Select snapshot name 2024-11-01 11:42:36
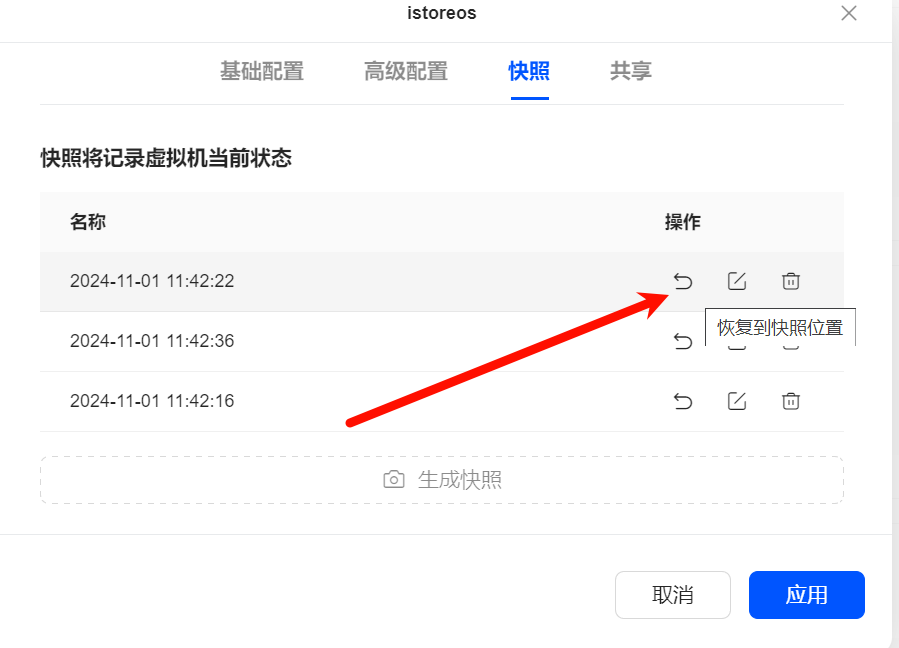Screen dimensions: 899x648 (x=152, y=341)
